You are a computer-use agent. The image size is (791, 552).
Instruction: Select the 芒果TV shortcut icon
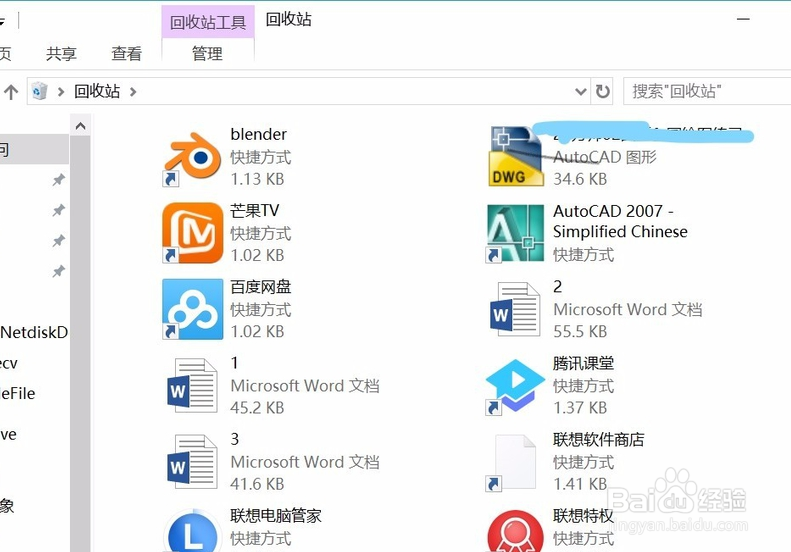pos(192,233)
